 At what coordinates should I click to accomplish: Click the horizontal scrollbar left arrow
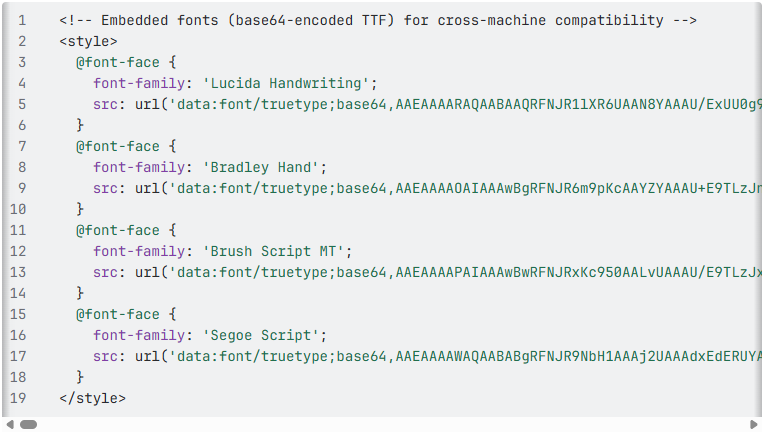click(10, 424)
